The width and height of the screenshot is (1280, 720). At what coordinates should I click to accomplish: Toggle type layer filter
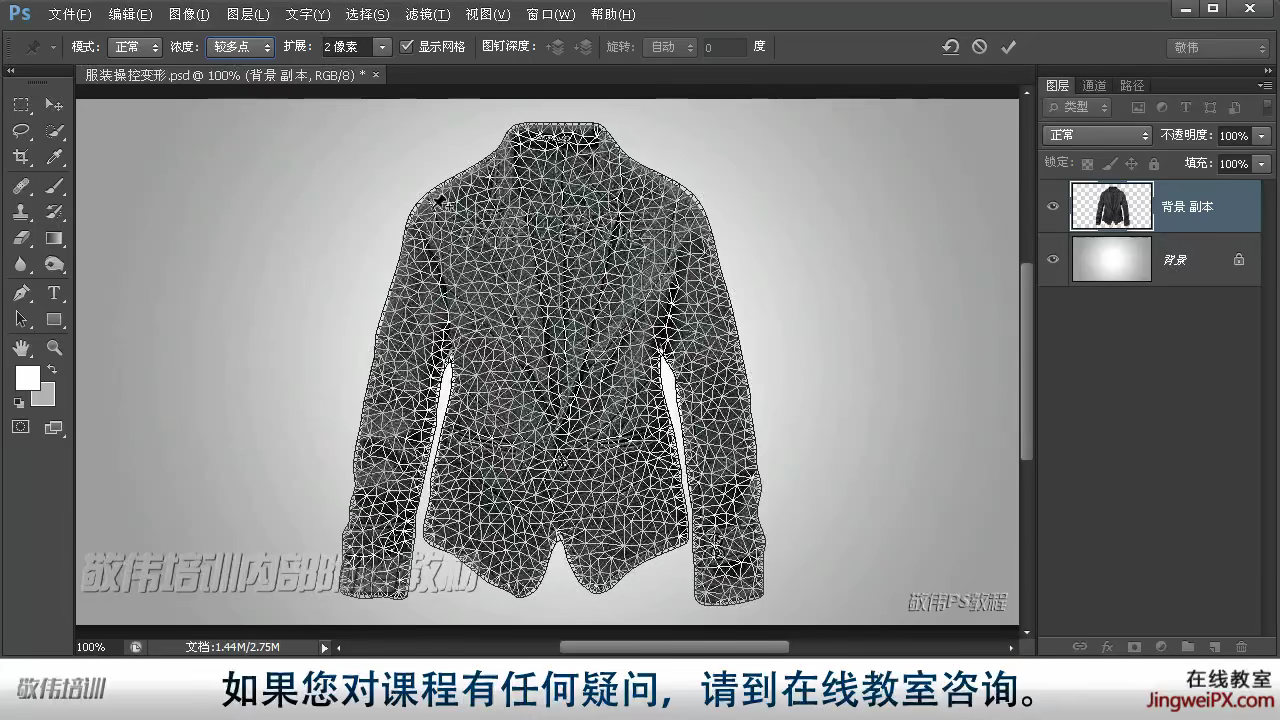1186,108
